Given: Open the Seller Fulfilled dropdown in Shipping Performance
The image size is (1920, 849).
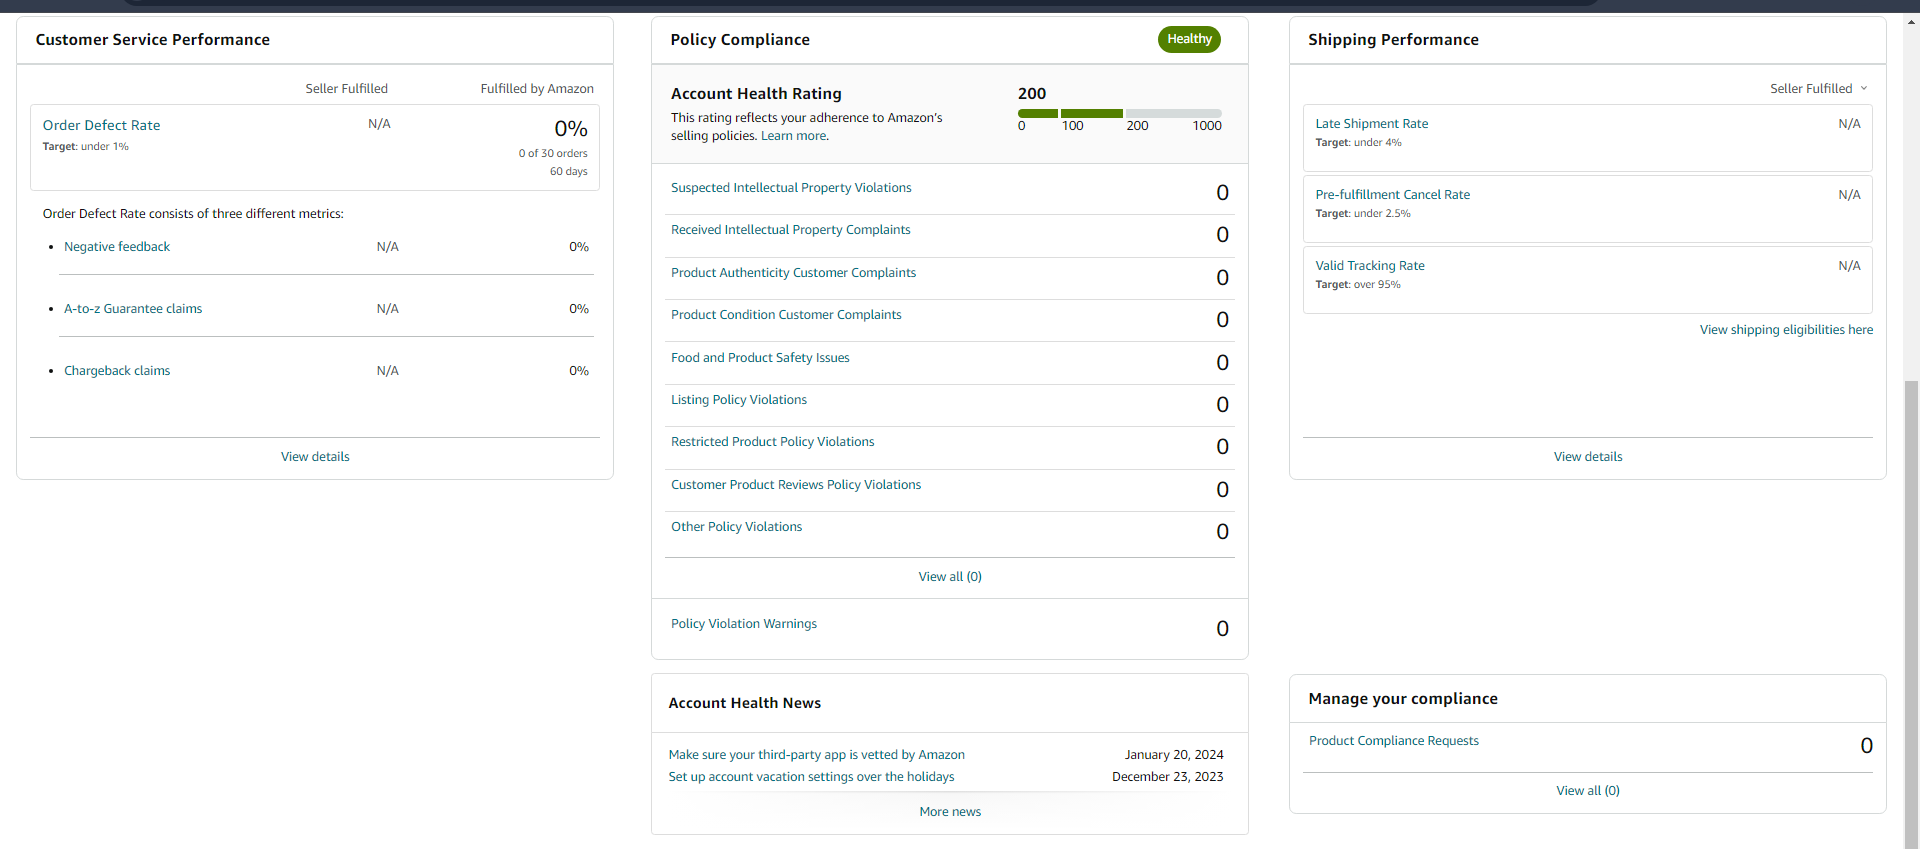Looking at the screenshot, I should [1818, 89].
